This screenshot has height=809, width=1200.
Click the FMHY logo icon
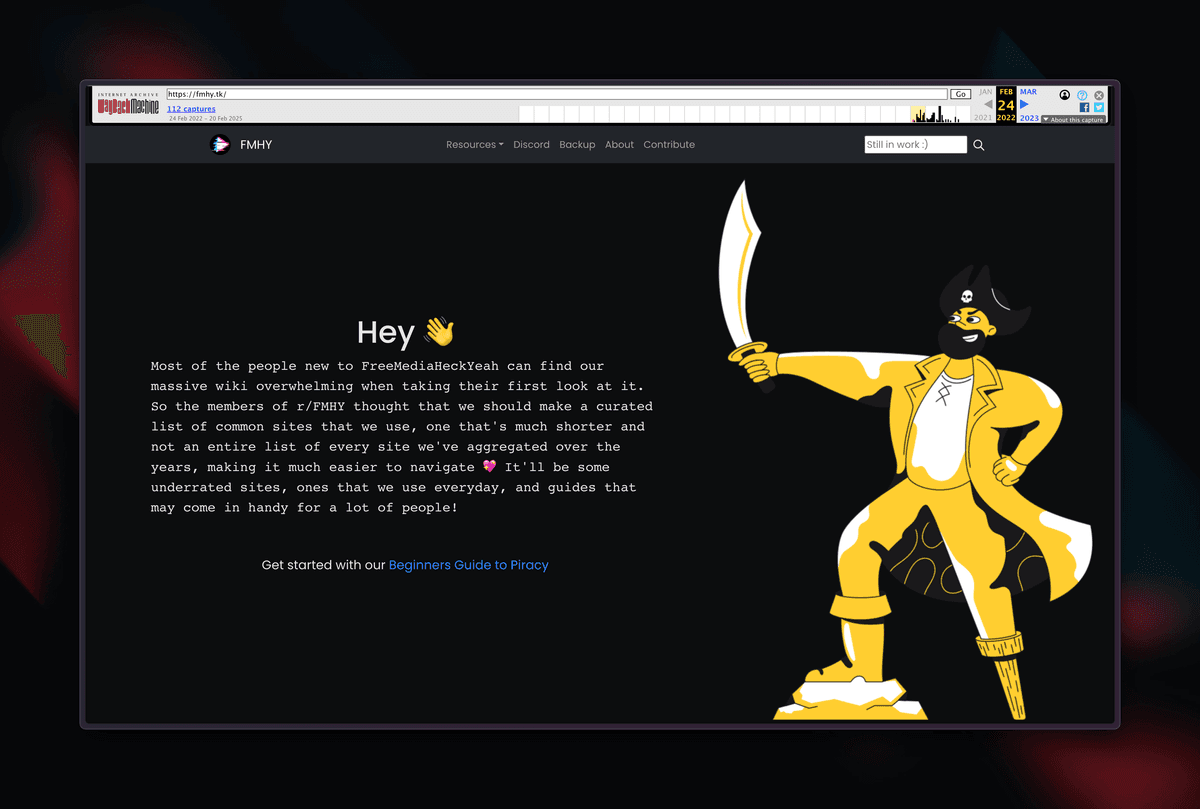(220, 145)
